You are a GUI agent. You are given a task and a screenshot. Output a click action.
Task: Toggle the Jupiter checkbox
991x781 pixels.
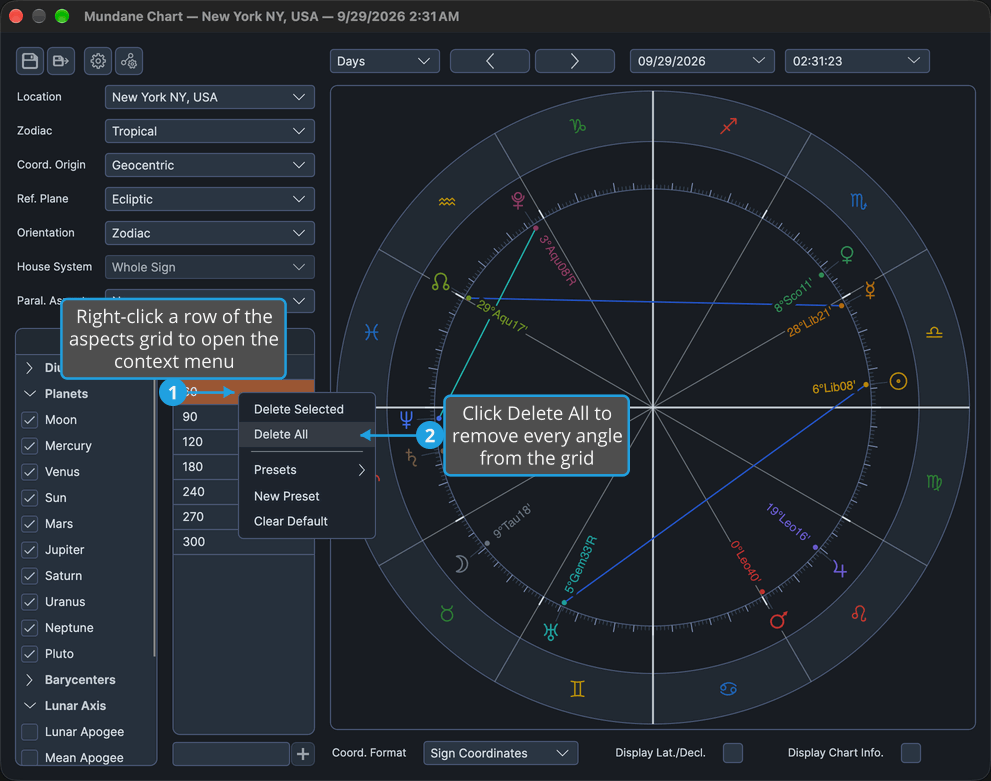30,550
